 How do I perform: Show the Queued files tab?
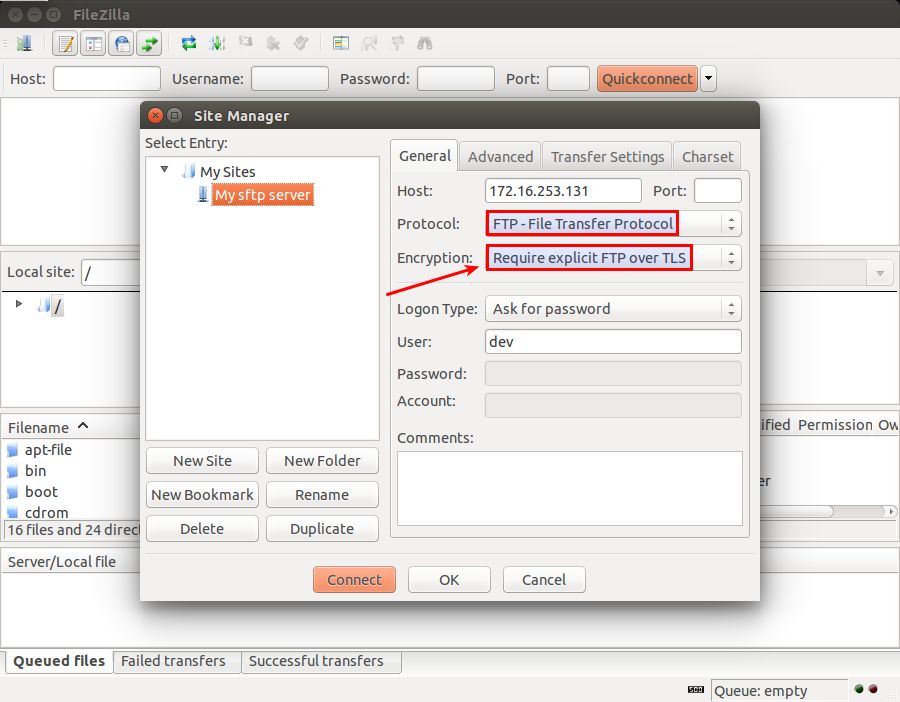pyautogui.click(x=59, y=661)
